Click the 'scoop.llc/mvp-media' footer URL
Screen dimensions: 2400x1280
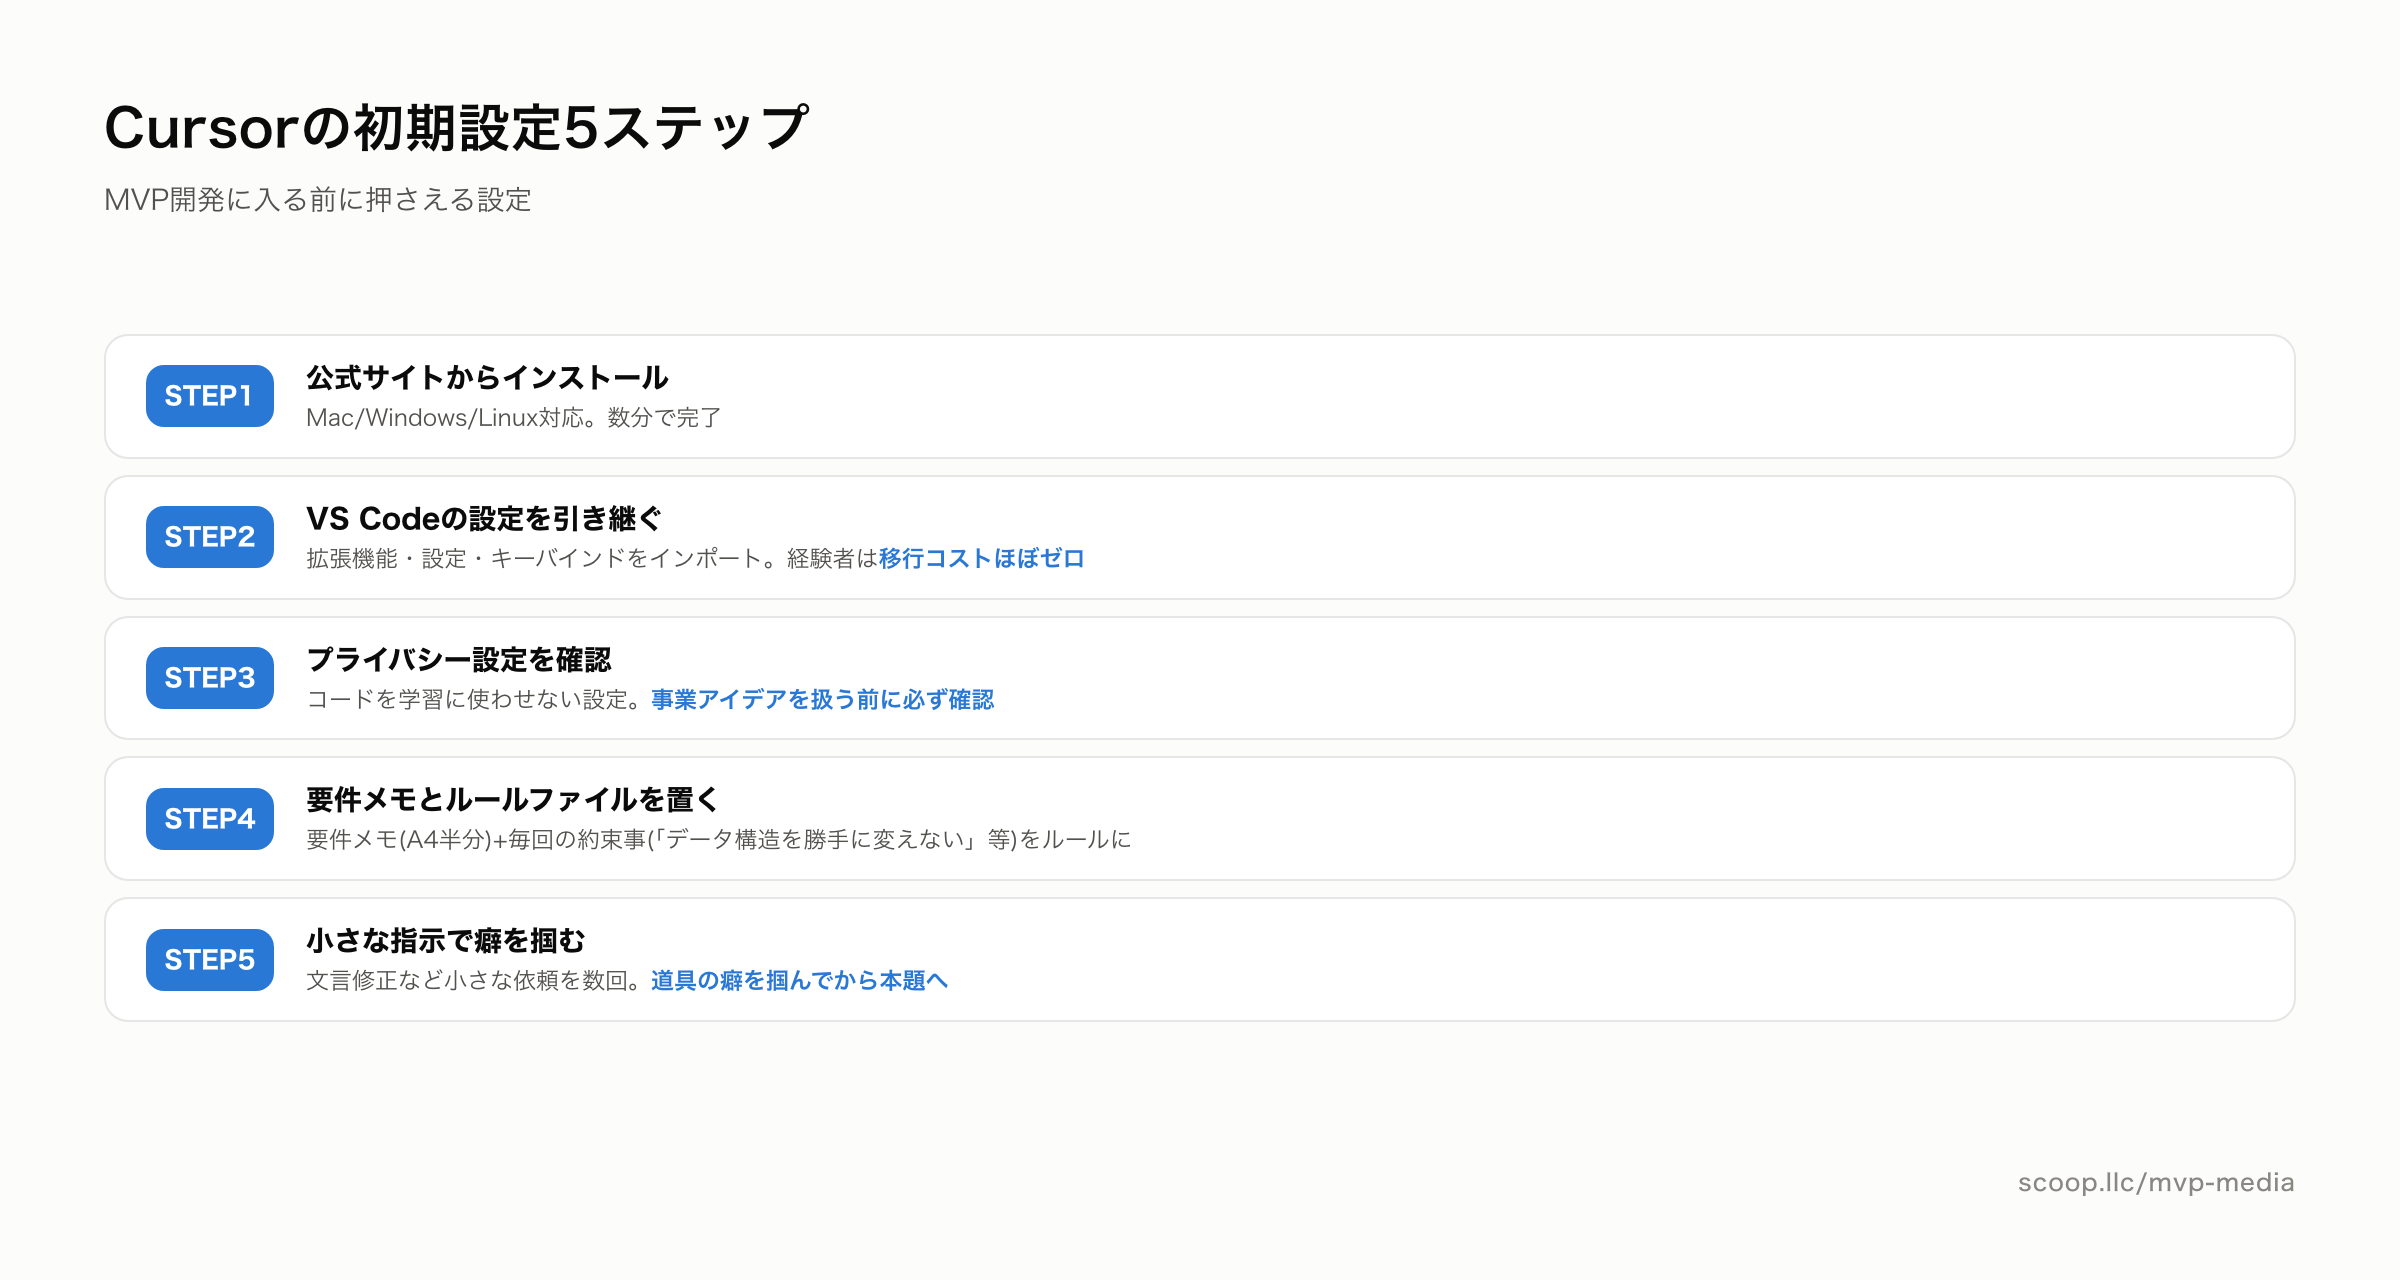(2156, 1183)
